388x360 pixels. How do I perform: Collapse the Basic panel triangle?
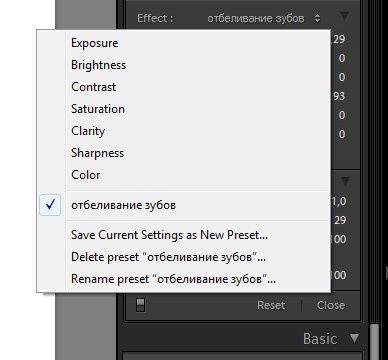click(354, 339)
